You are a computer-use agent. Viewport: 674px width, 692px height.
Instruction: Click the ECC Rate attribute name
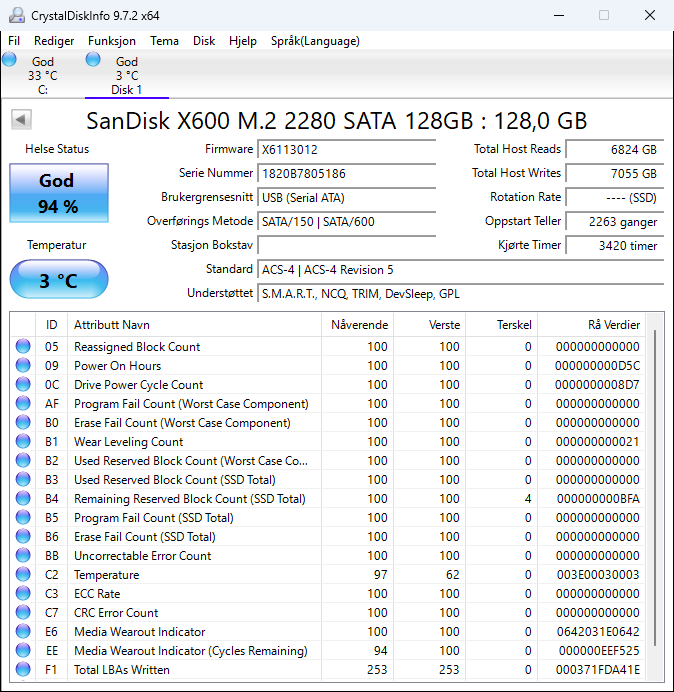click(97, 594)
